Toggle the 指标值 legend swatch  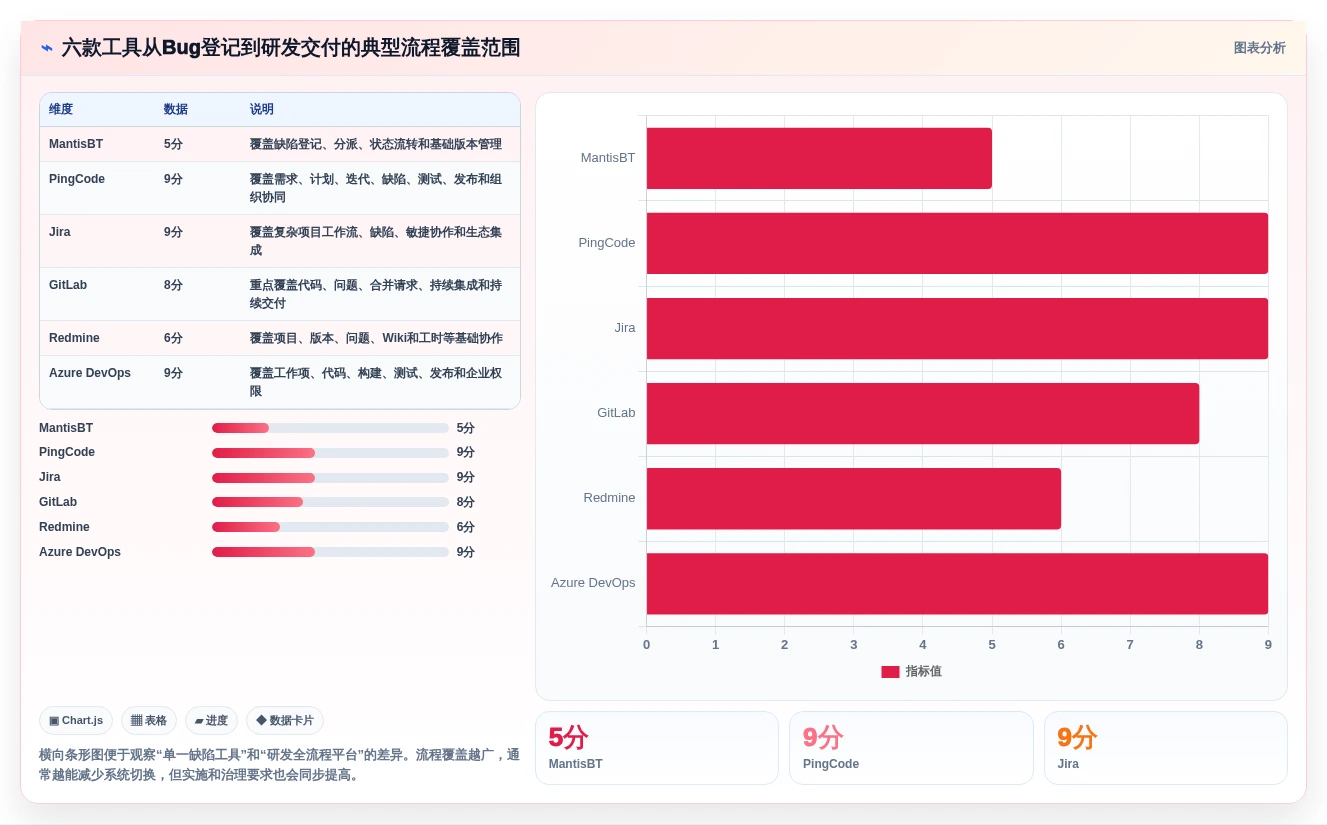[x=890, y=672]
